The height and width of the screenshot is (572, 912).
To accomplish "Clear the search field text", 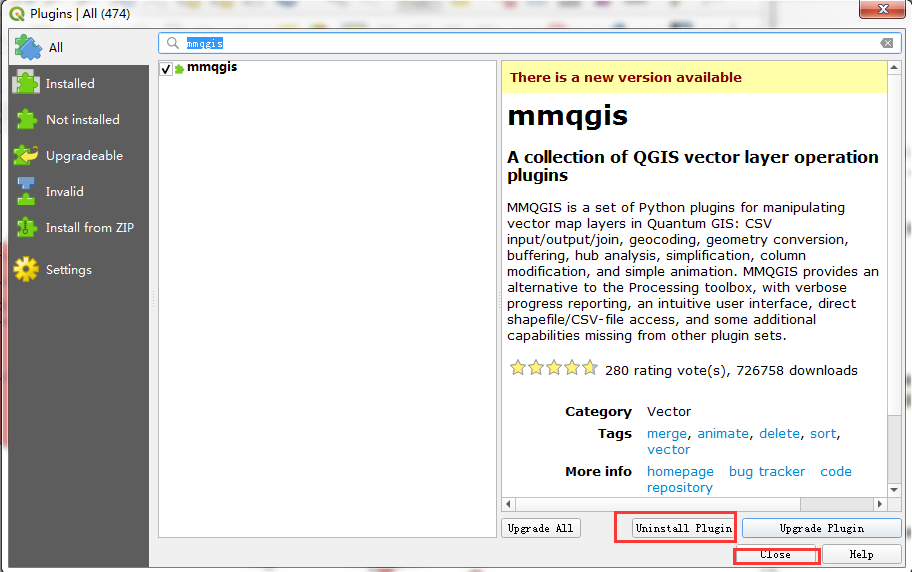I will coord(887,43).
